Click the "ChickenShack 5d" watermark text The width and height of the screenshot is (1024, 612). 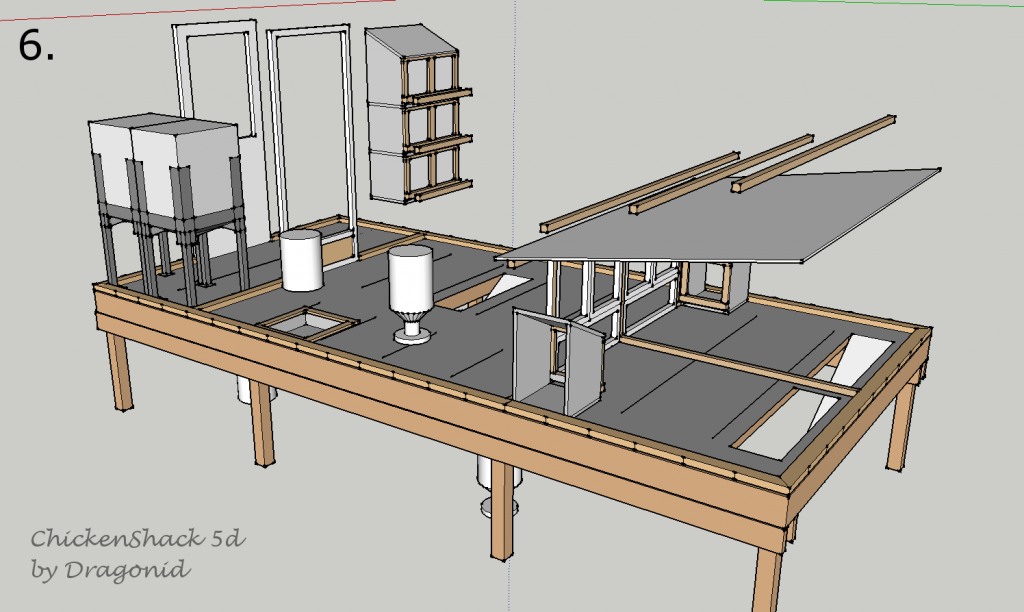coord(137,540)
